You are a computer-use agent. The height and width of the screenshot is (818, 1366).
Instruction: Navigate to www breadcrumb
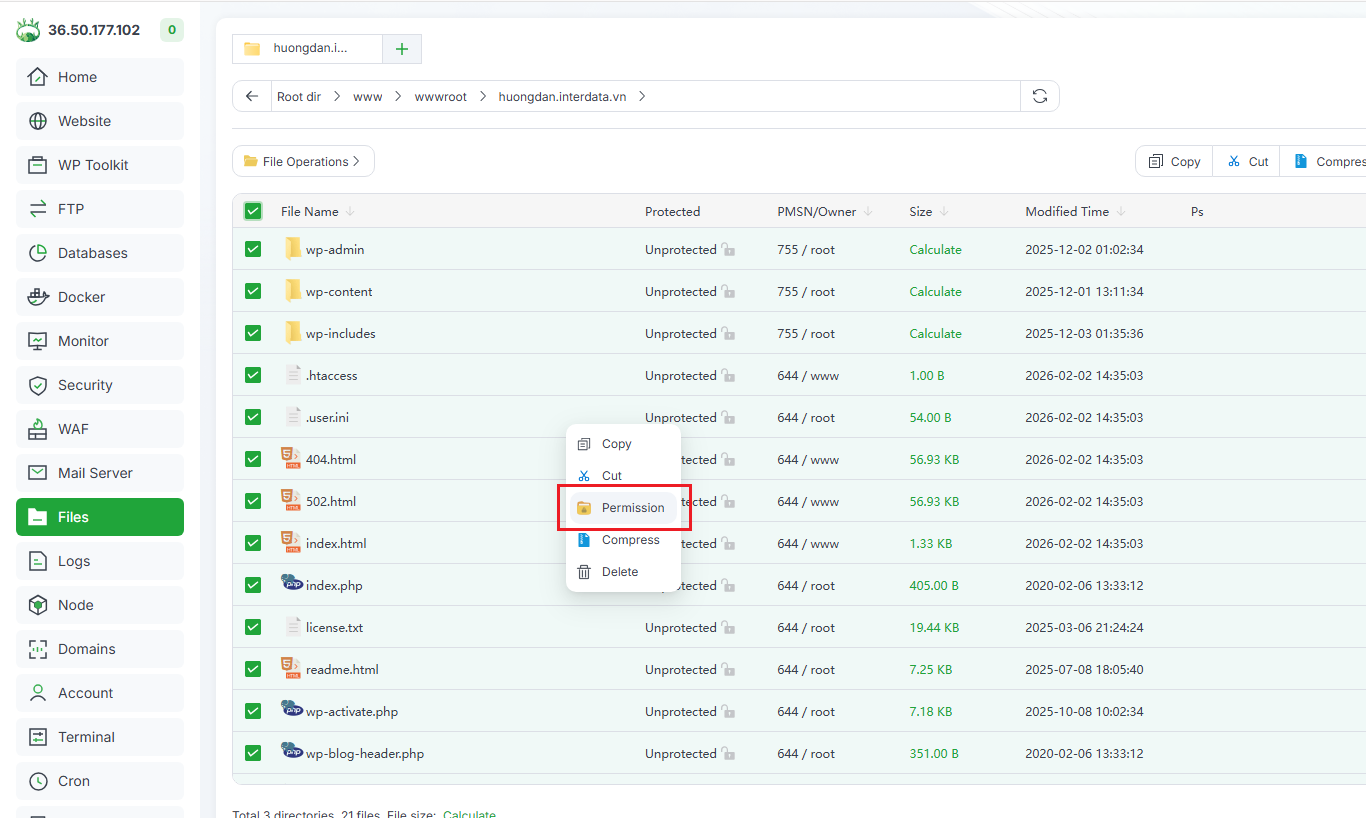pyautogui.click(x=367, y=97)
